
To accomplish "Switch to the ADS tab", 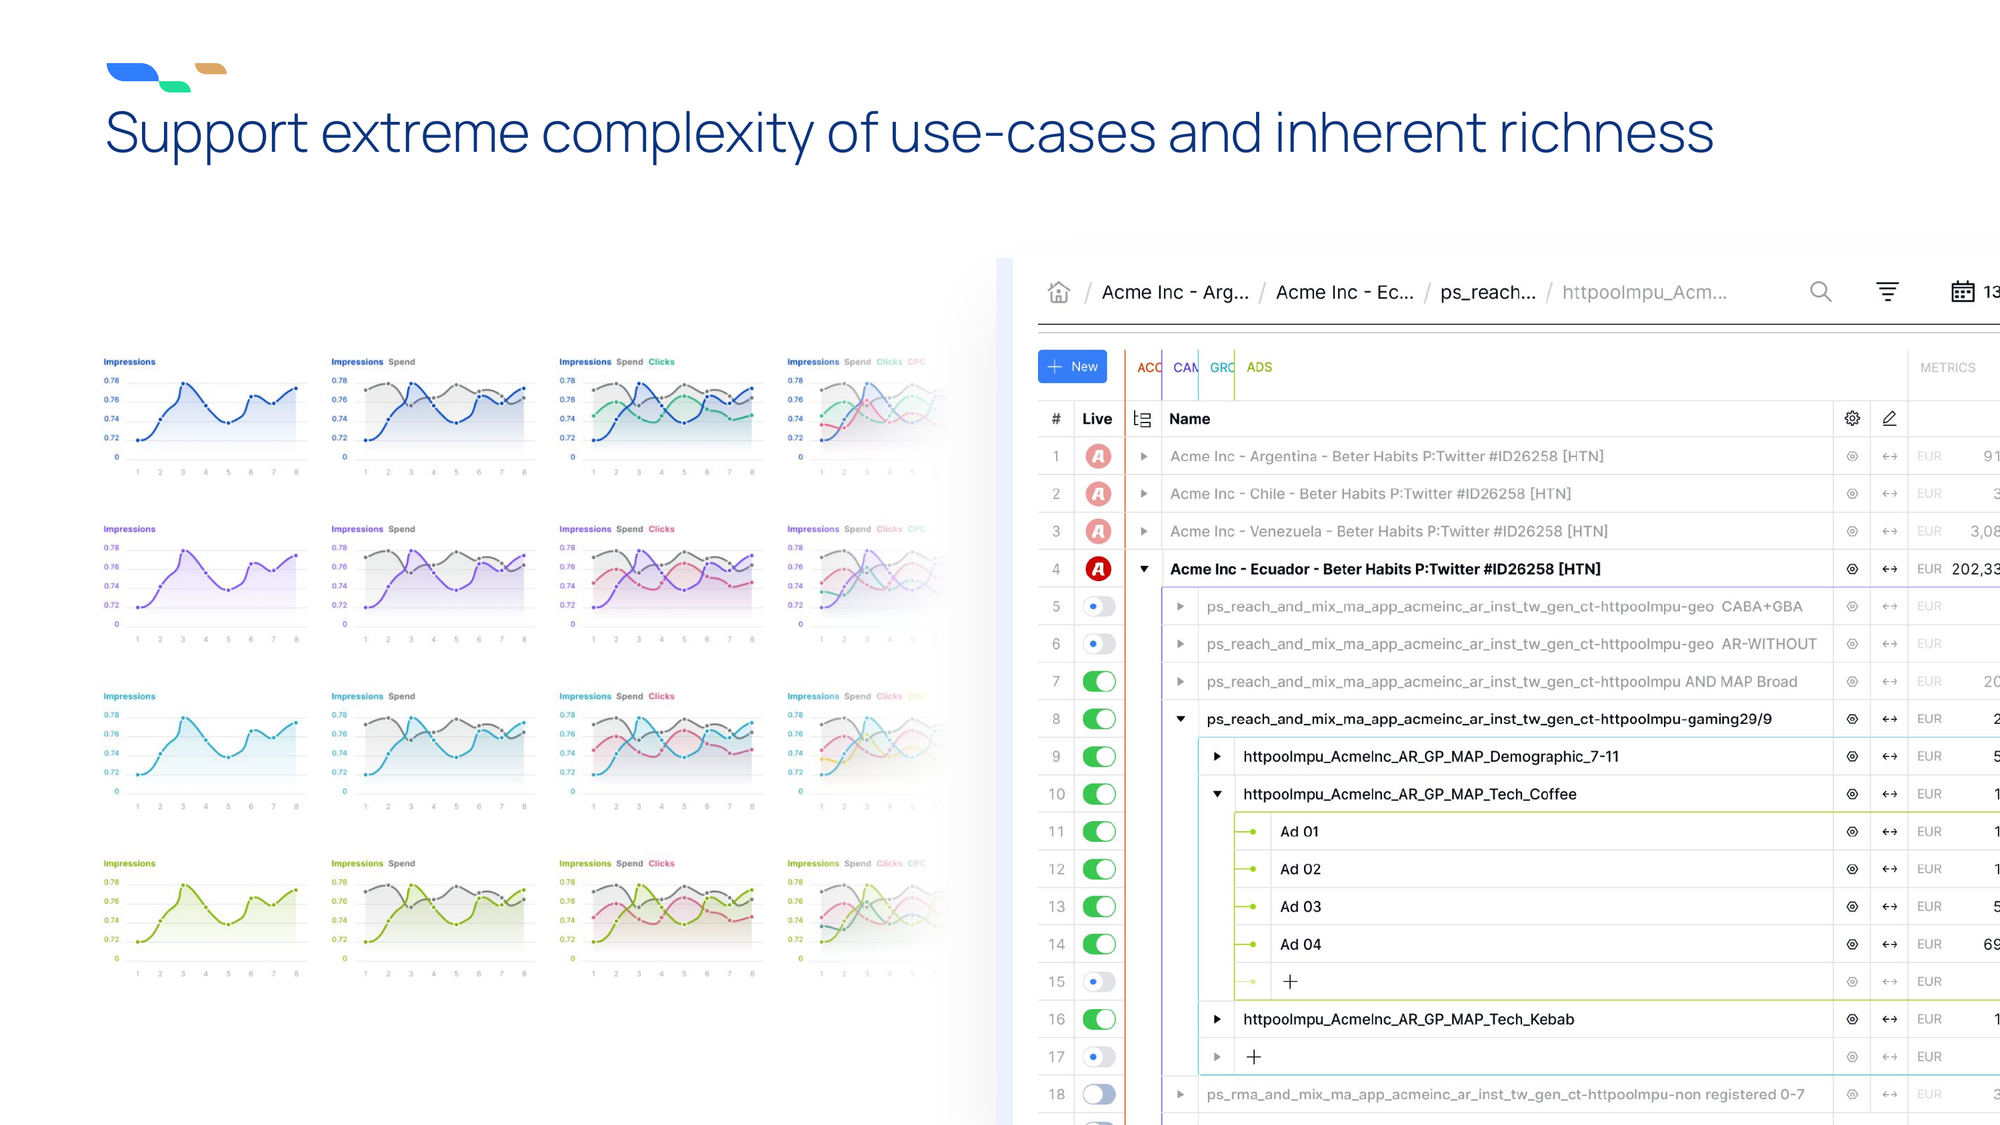I will click(x=1259, y=367).
